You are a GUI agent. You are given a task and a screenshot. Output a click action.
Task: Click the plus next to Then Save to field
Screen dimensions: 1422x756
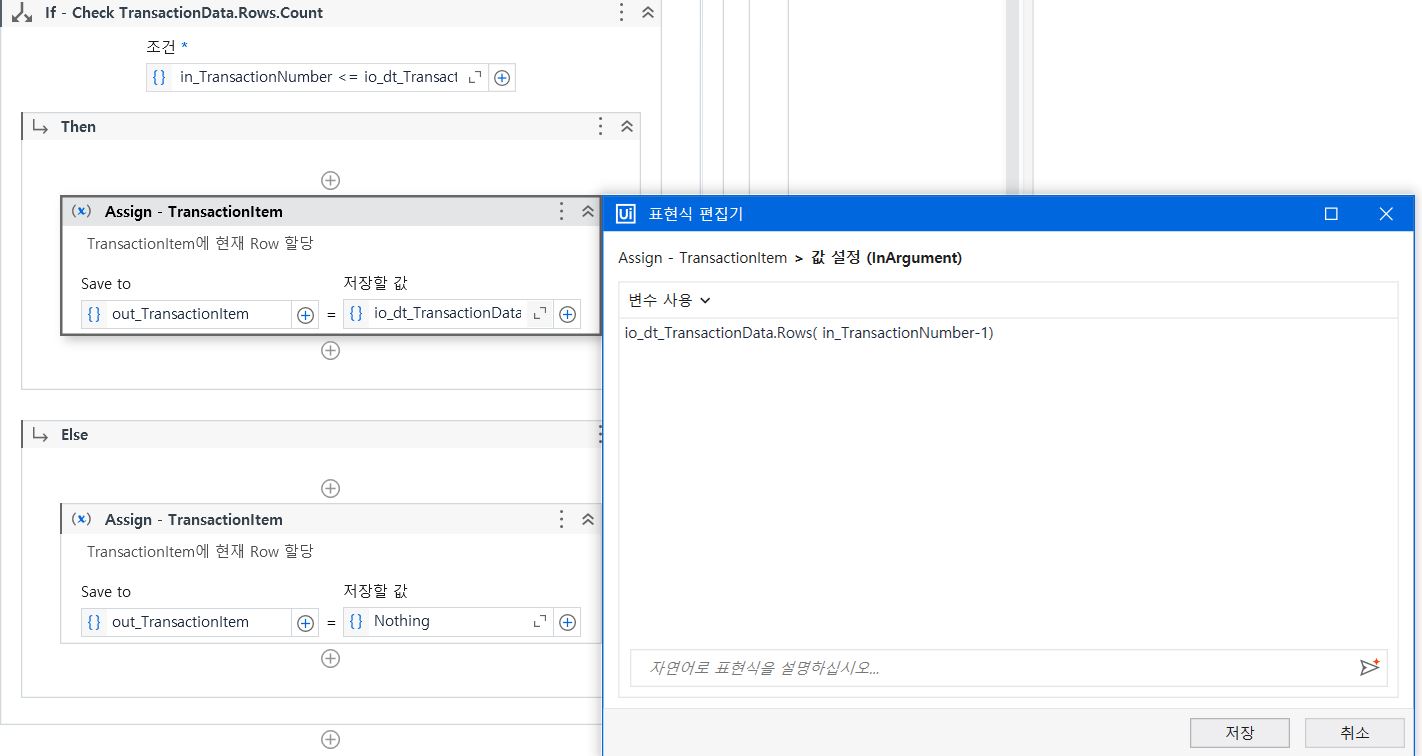coord(306,314)
